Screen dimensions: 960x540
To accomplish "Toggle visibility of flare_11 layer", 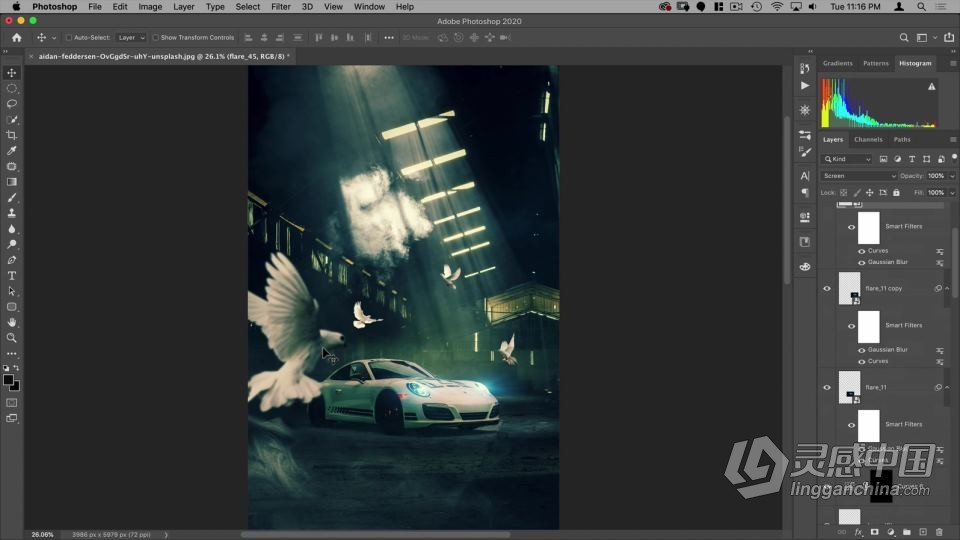I will pyautogui.click(x=827, y=387).
